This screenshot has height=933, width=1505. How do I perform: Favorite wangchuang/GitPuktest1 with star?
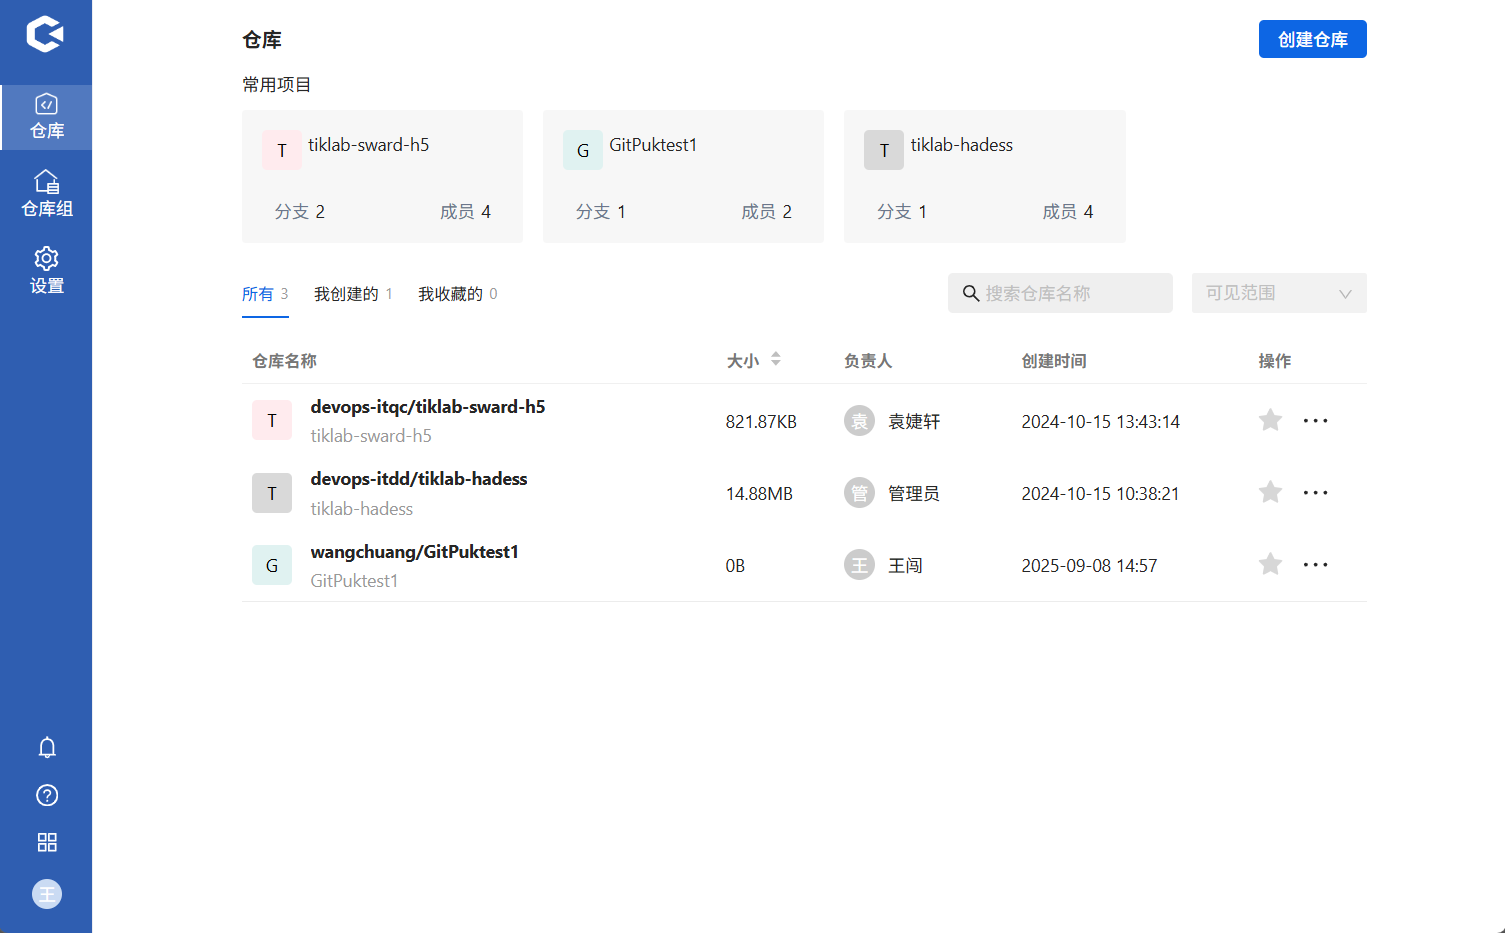[1270, 564]
